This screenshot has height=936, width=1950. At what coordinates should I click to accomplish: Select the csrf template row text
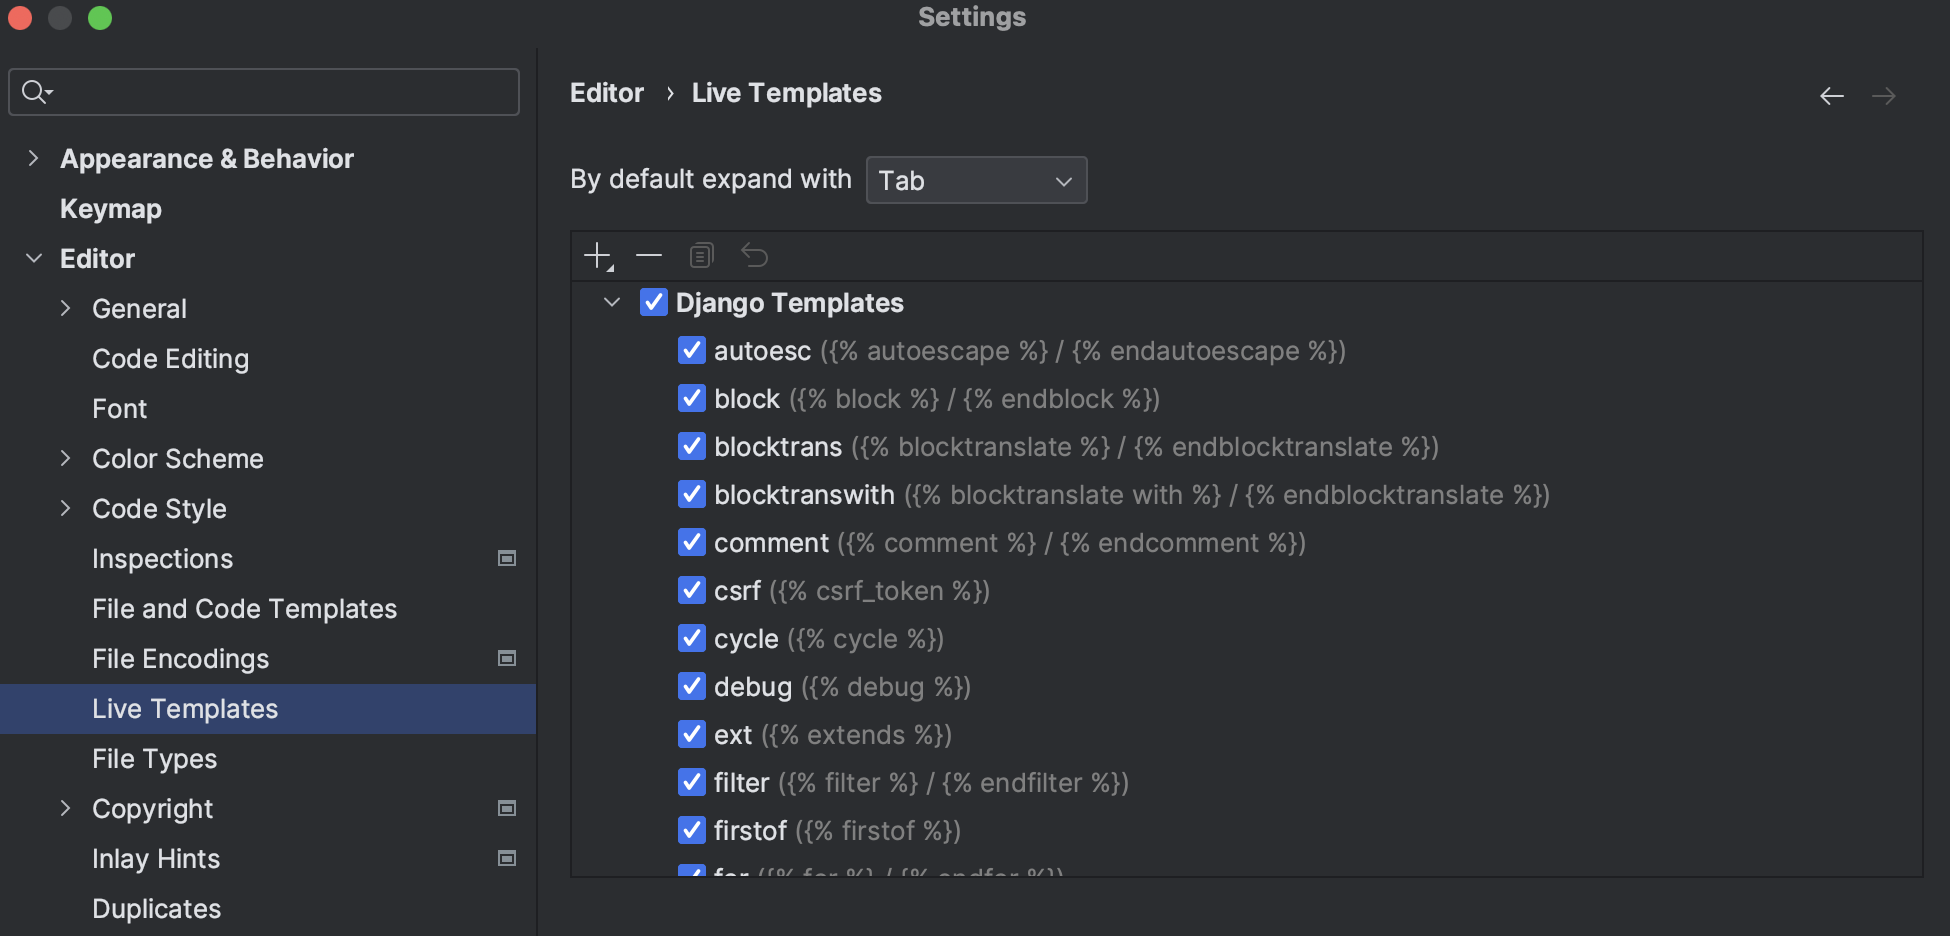851,591
